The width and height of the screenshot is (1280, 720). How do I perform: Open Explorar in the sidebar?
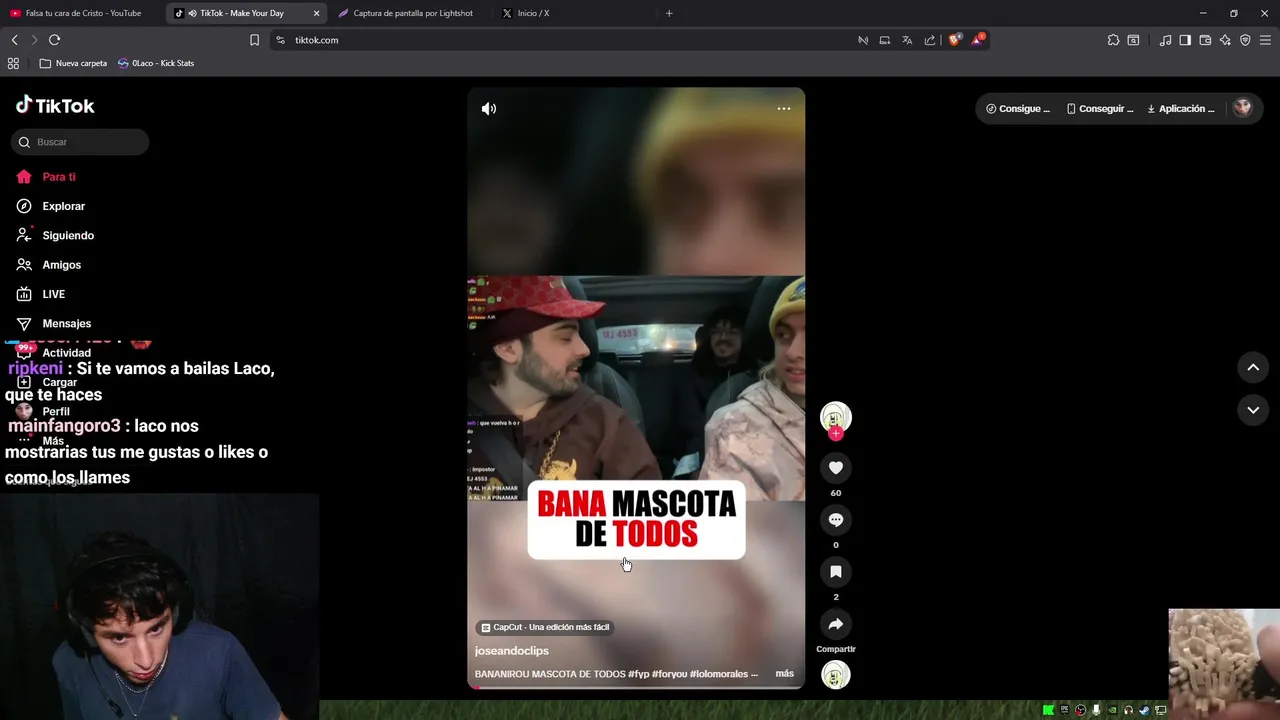(51, 206)
